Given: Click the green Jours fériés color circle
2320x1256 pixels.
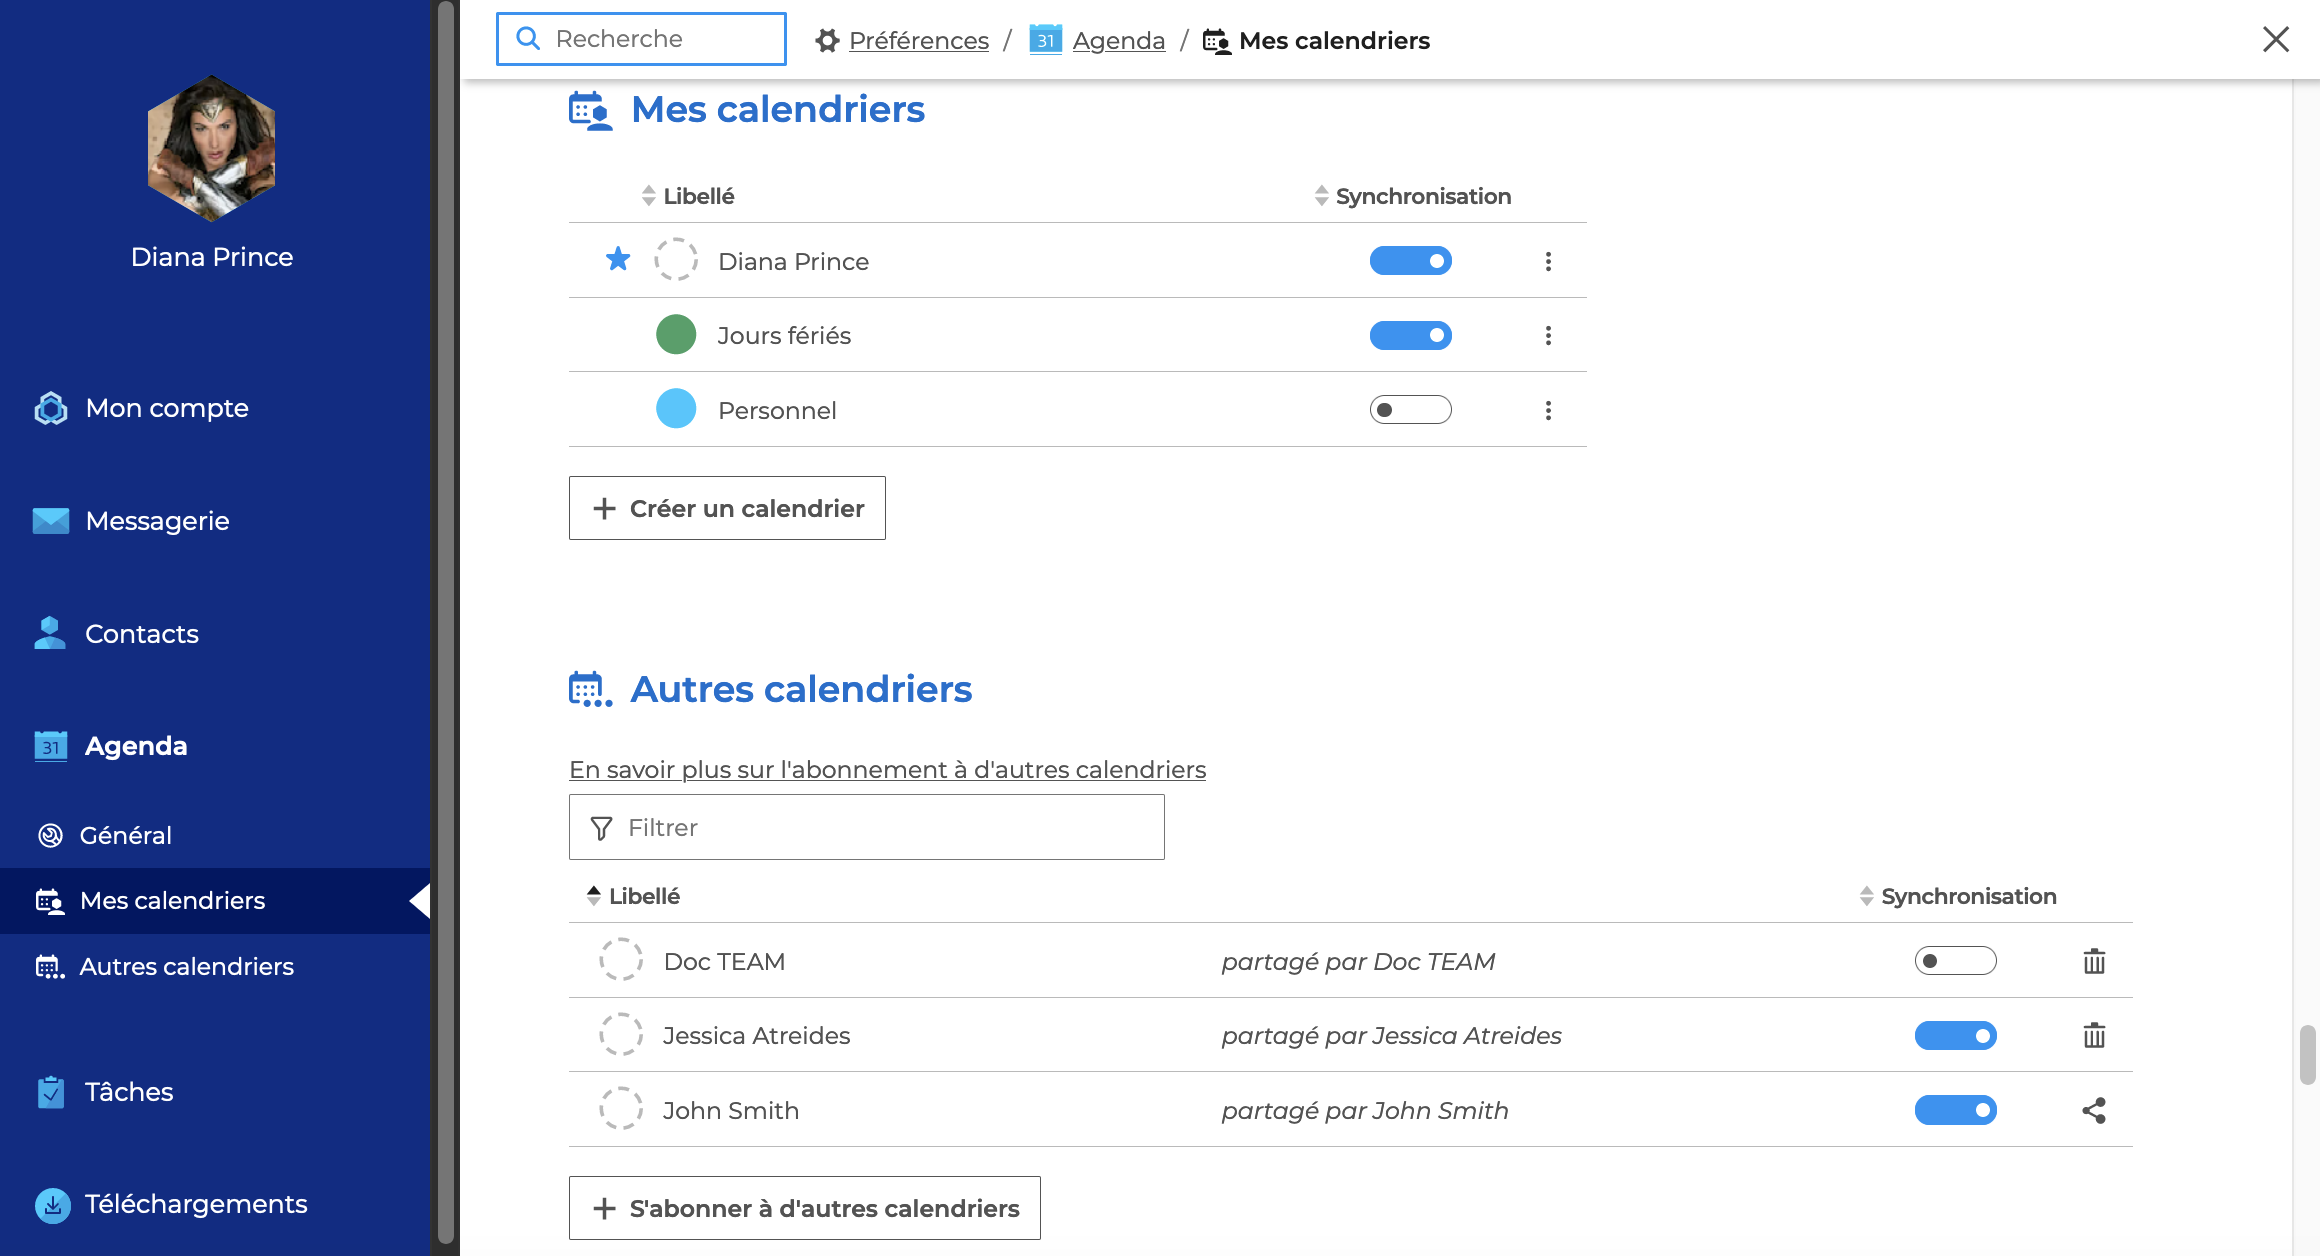Looking at the screenshot, I should tap(676, 334).
